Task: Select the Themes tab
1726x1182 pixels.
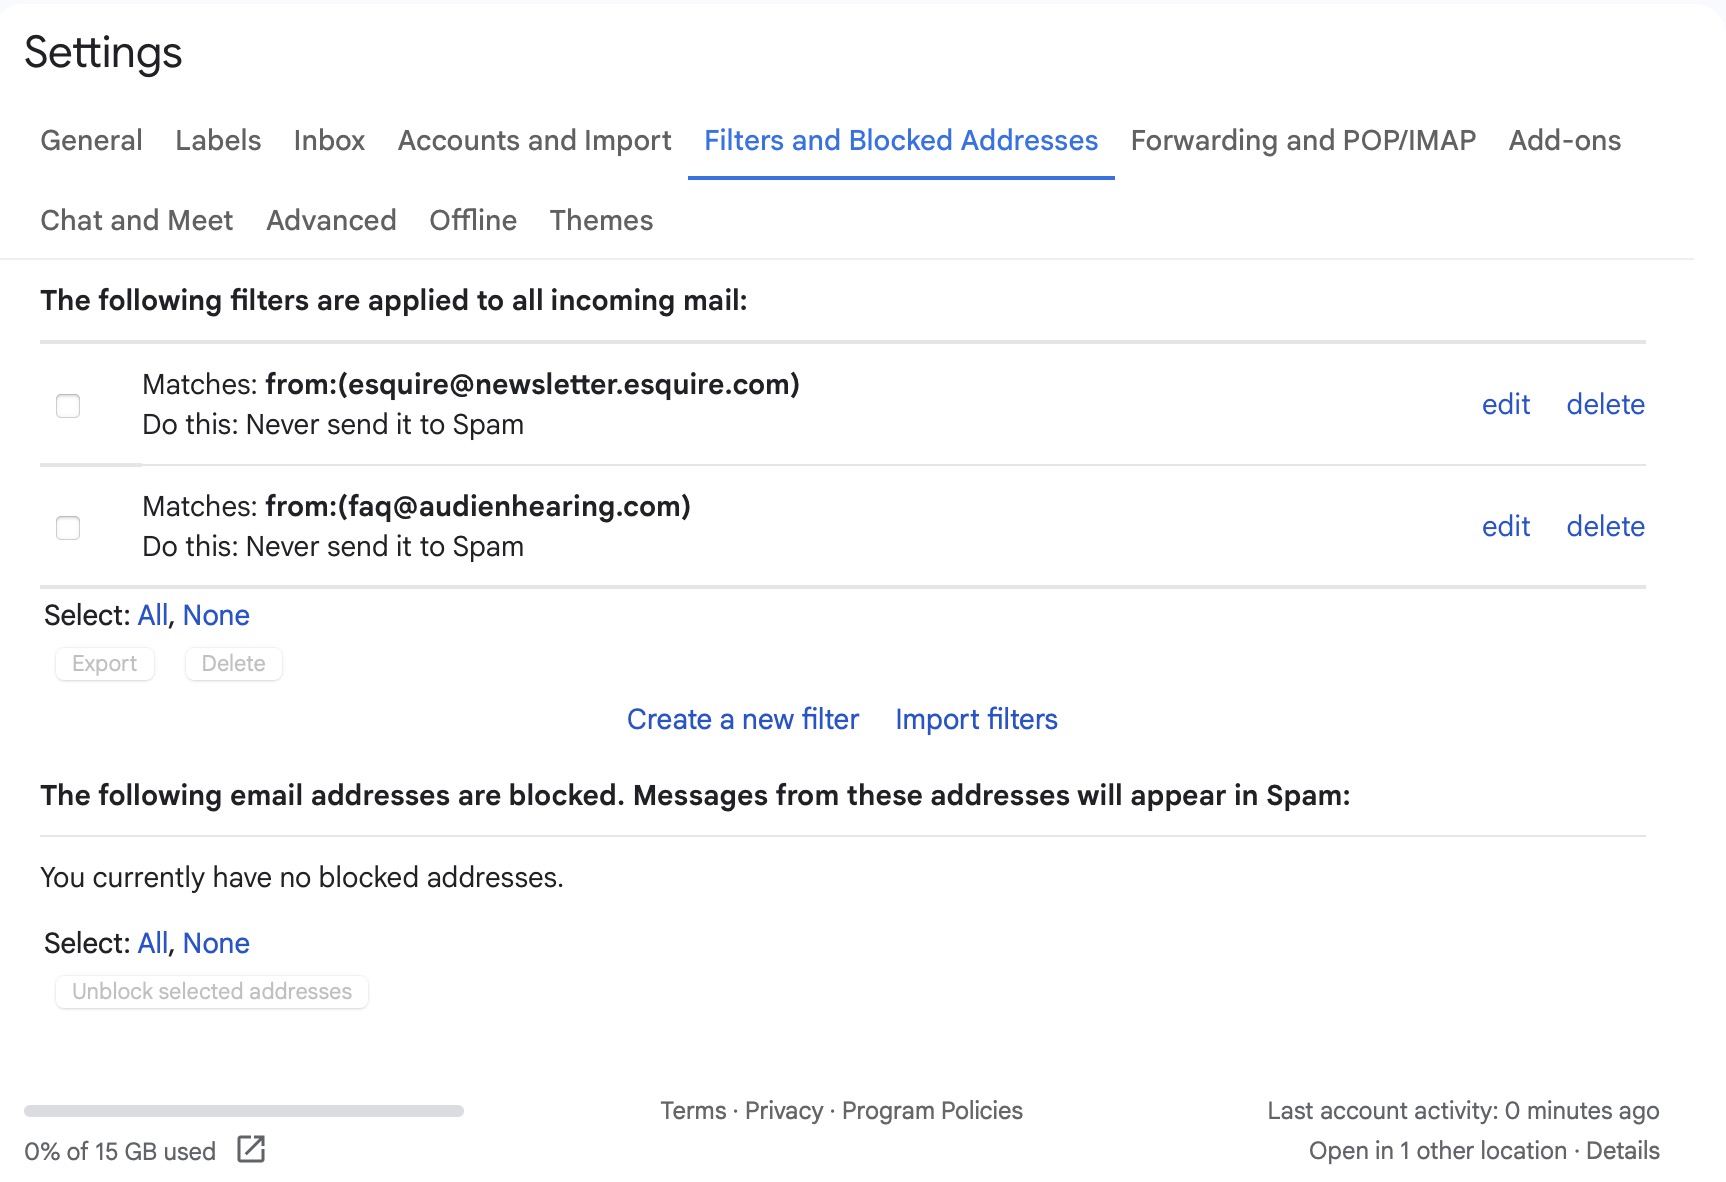Action: click(601, 220)
